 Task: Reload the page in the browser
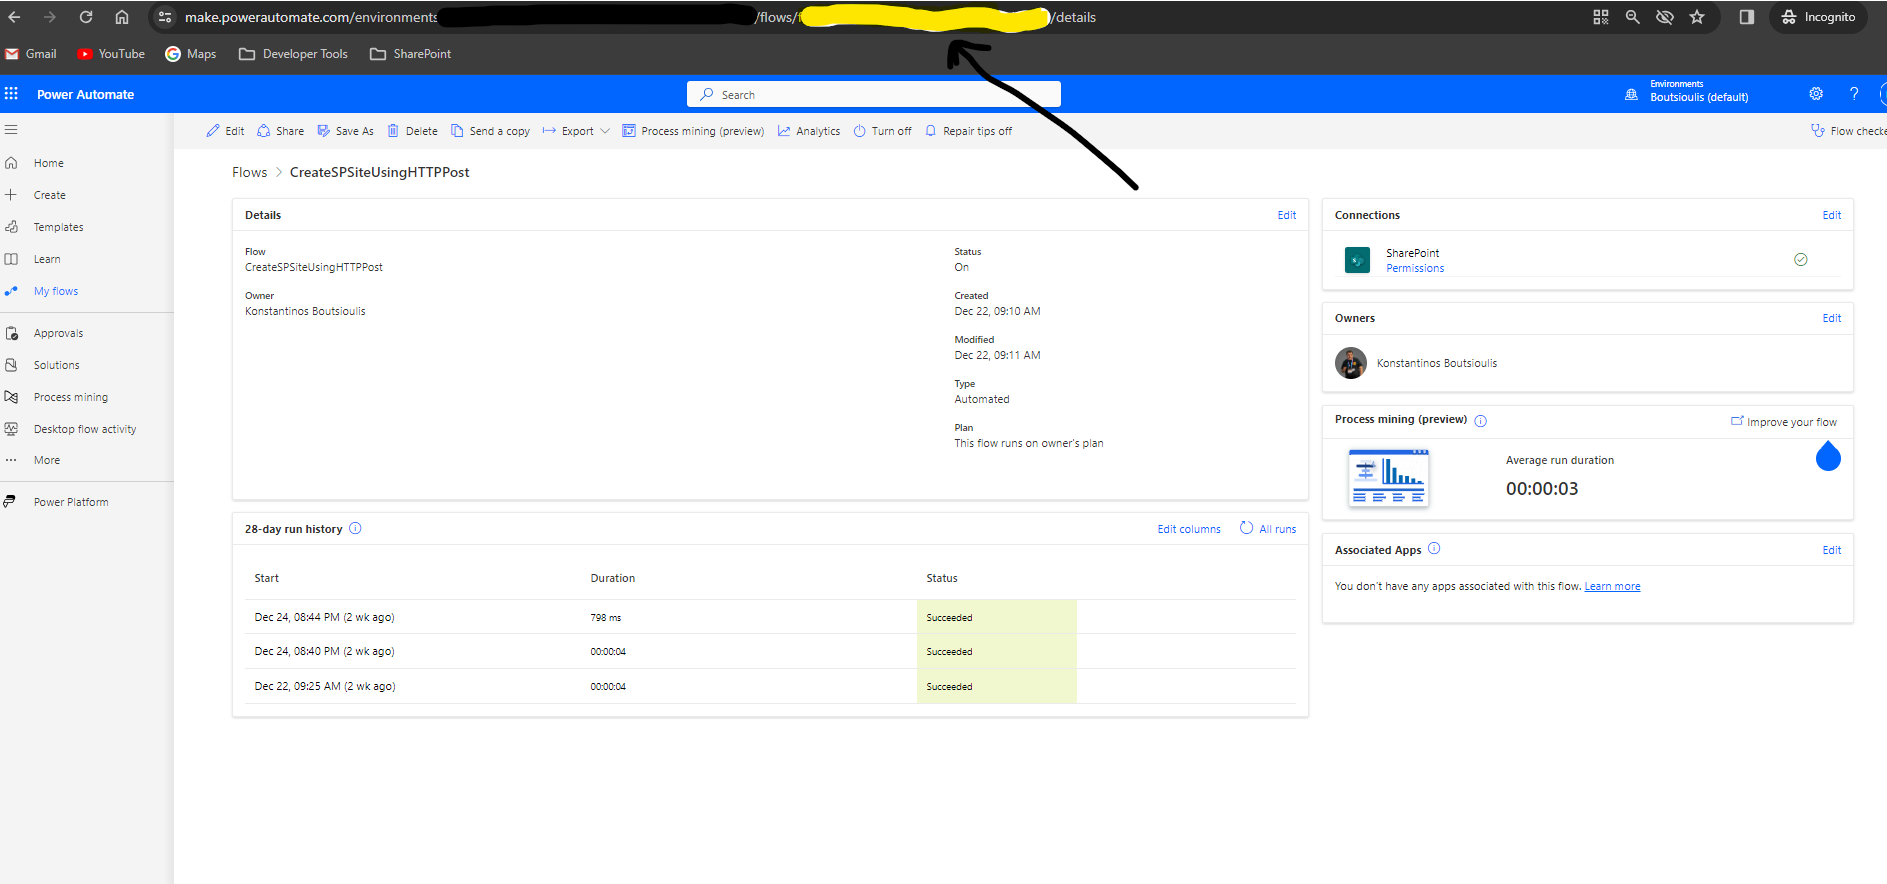tap(86, 17)
